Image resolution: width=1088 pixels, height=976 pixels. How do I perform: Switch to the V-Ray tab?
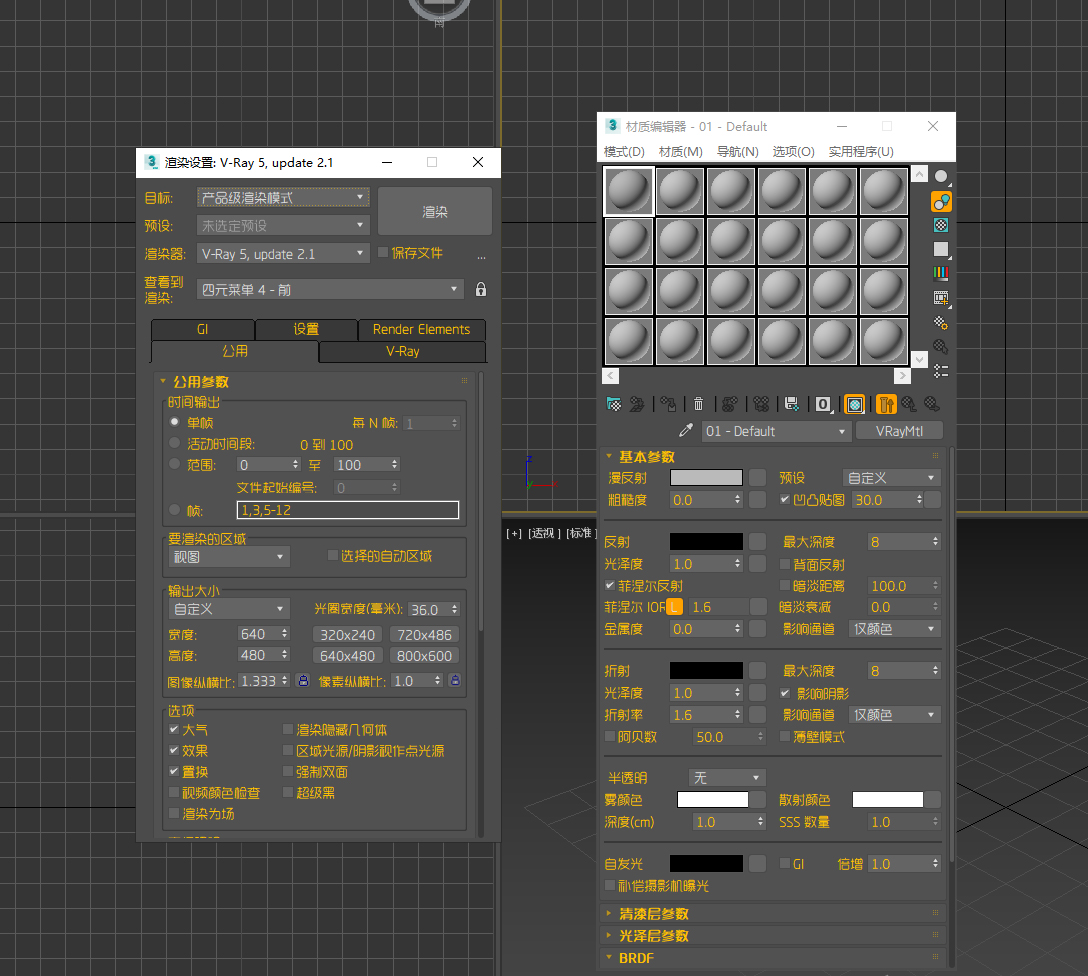[402, 352]
